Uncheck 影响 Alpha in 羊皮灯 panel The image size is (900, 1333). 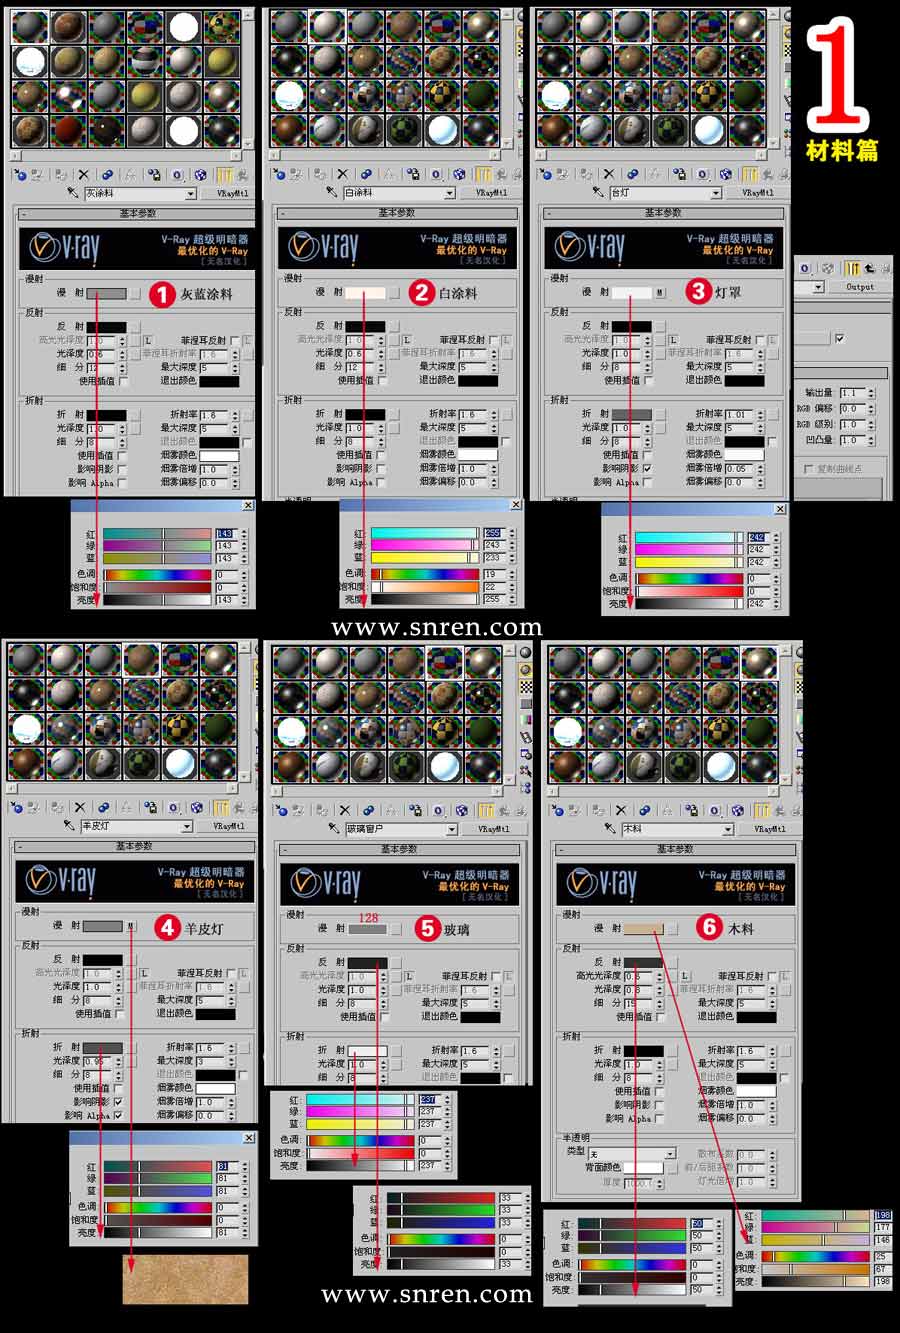point(119,1115)
